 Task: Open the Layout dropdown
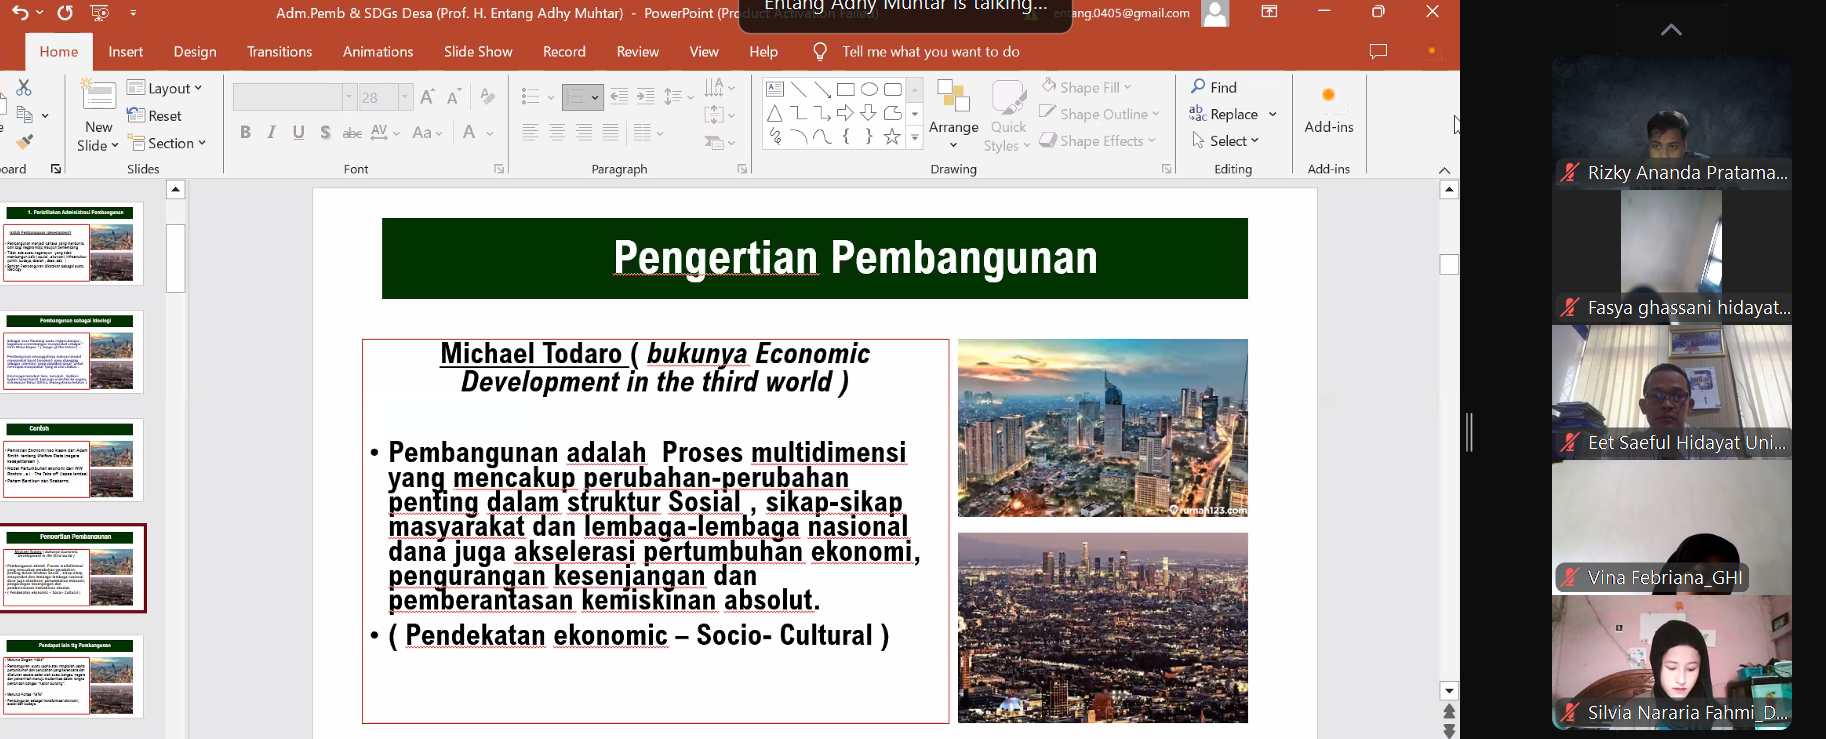pos(165,88)
